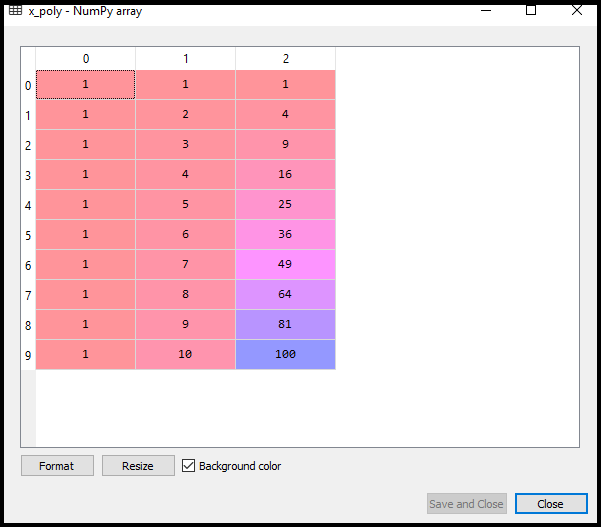
Task: Select row header 5
Action: [28, 235]
